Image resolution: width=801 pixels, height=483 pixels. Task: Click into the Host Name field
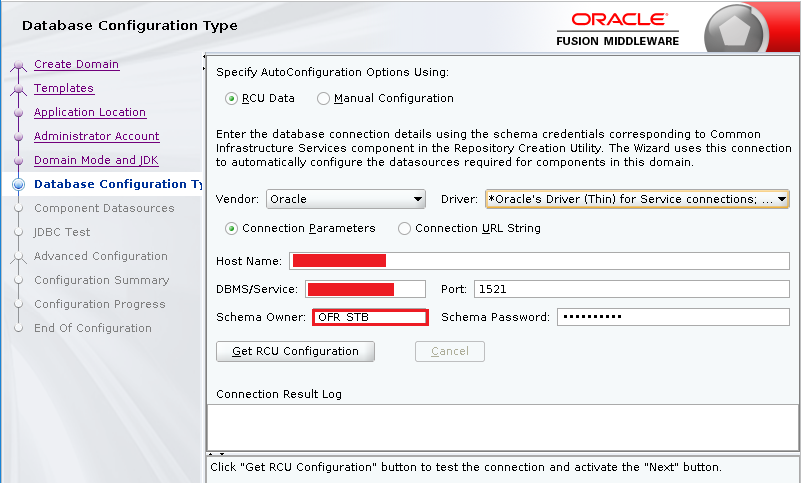click(540, 261)
